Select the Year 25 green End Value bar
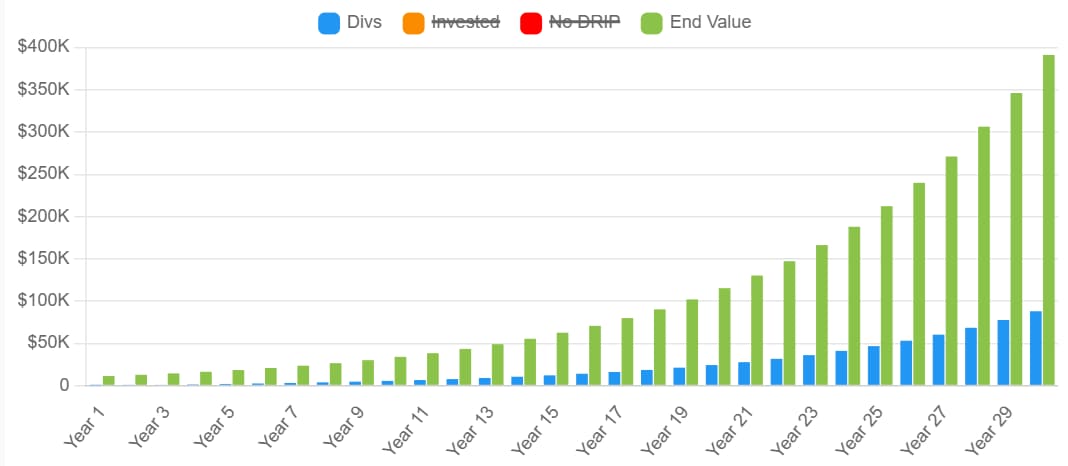This screenshot has height=466, width=1068. (x=886, y=295)
